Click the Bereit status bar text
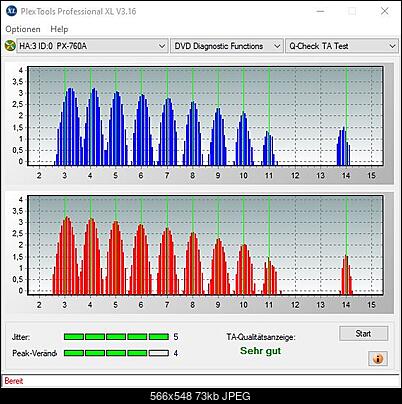The width and height of the screenshot is (402, 404). pos(14,381)
